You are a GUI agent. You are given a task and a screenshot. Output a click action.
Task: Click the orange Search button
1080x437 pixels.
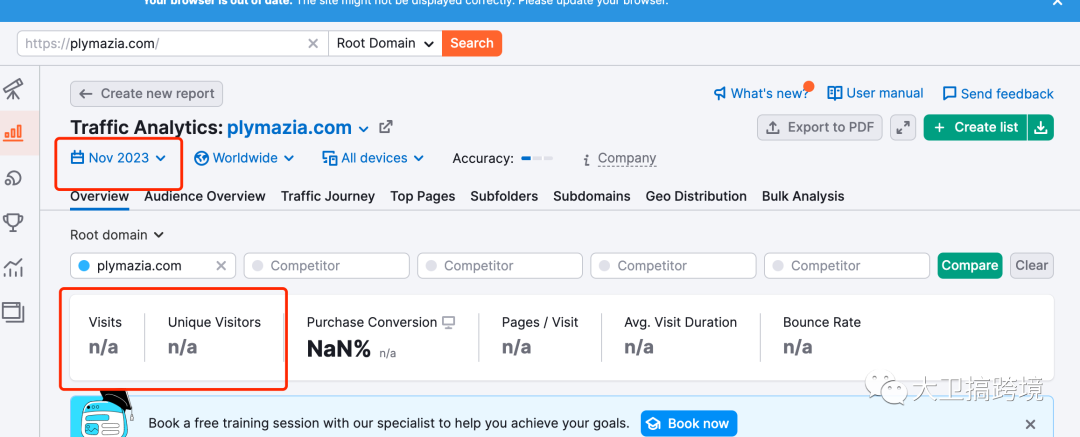click(472, 43)
